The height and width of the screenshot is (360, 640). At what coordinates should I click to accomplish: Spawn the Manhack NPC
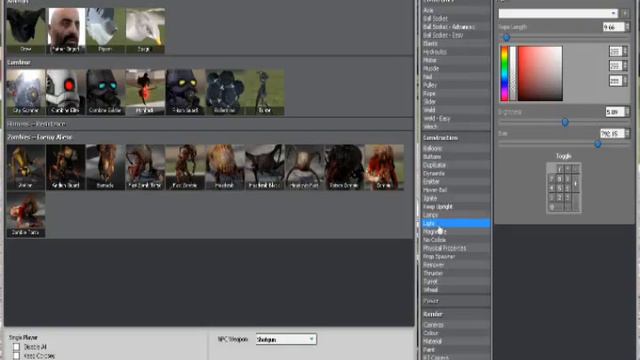145,92
